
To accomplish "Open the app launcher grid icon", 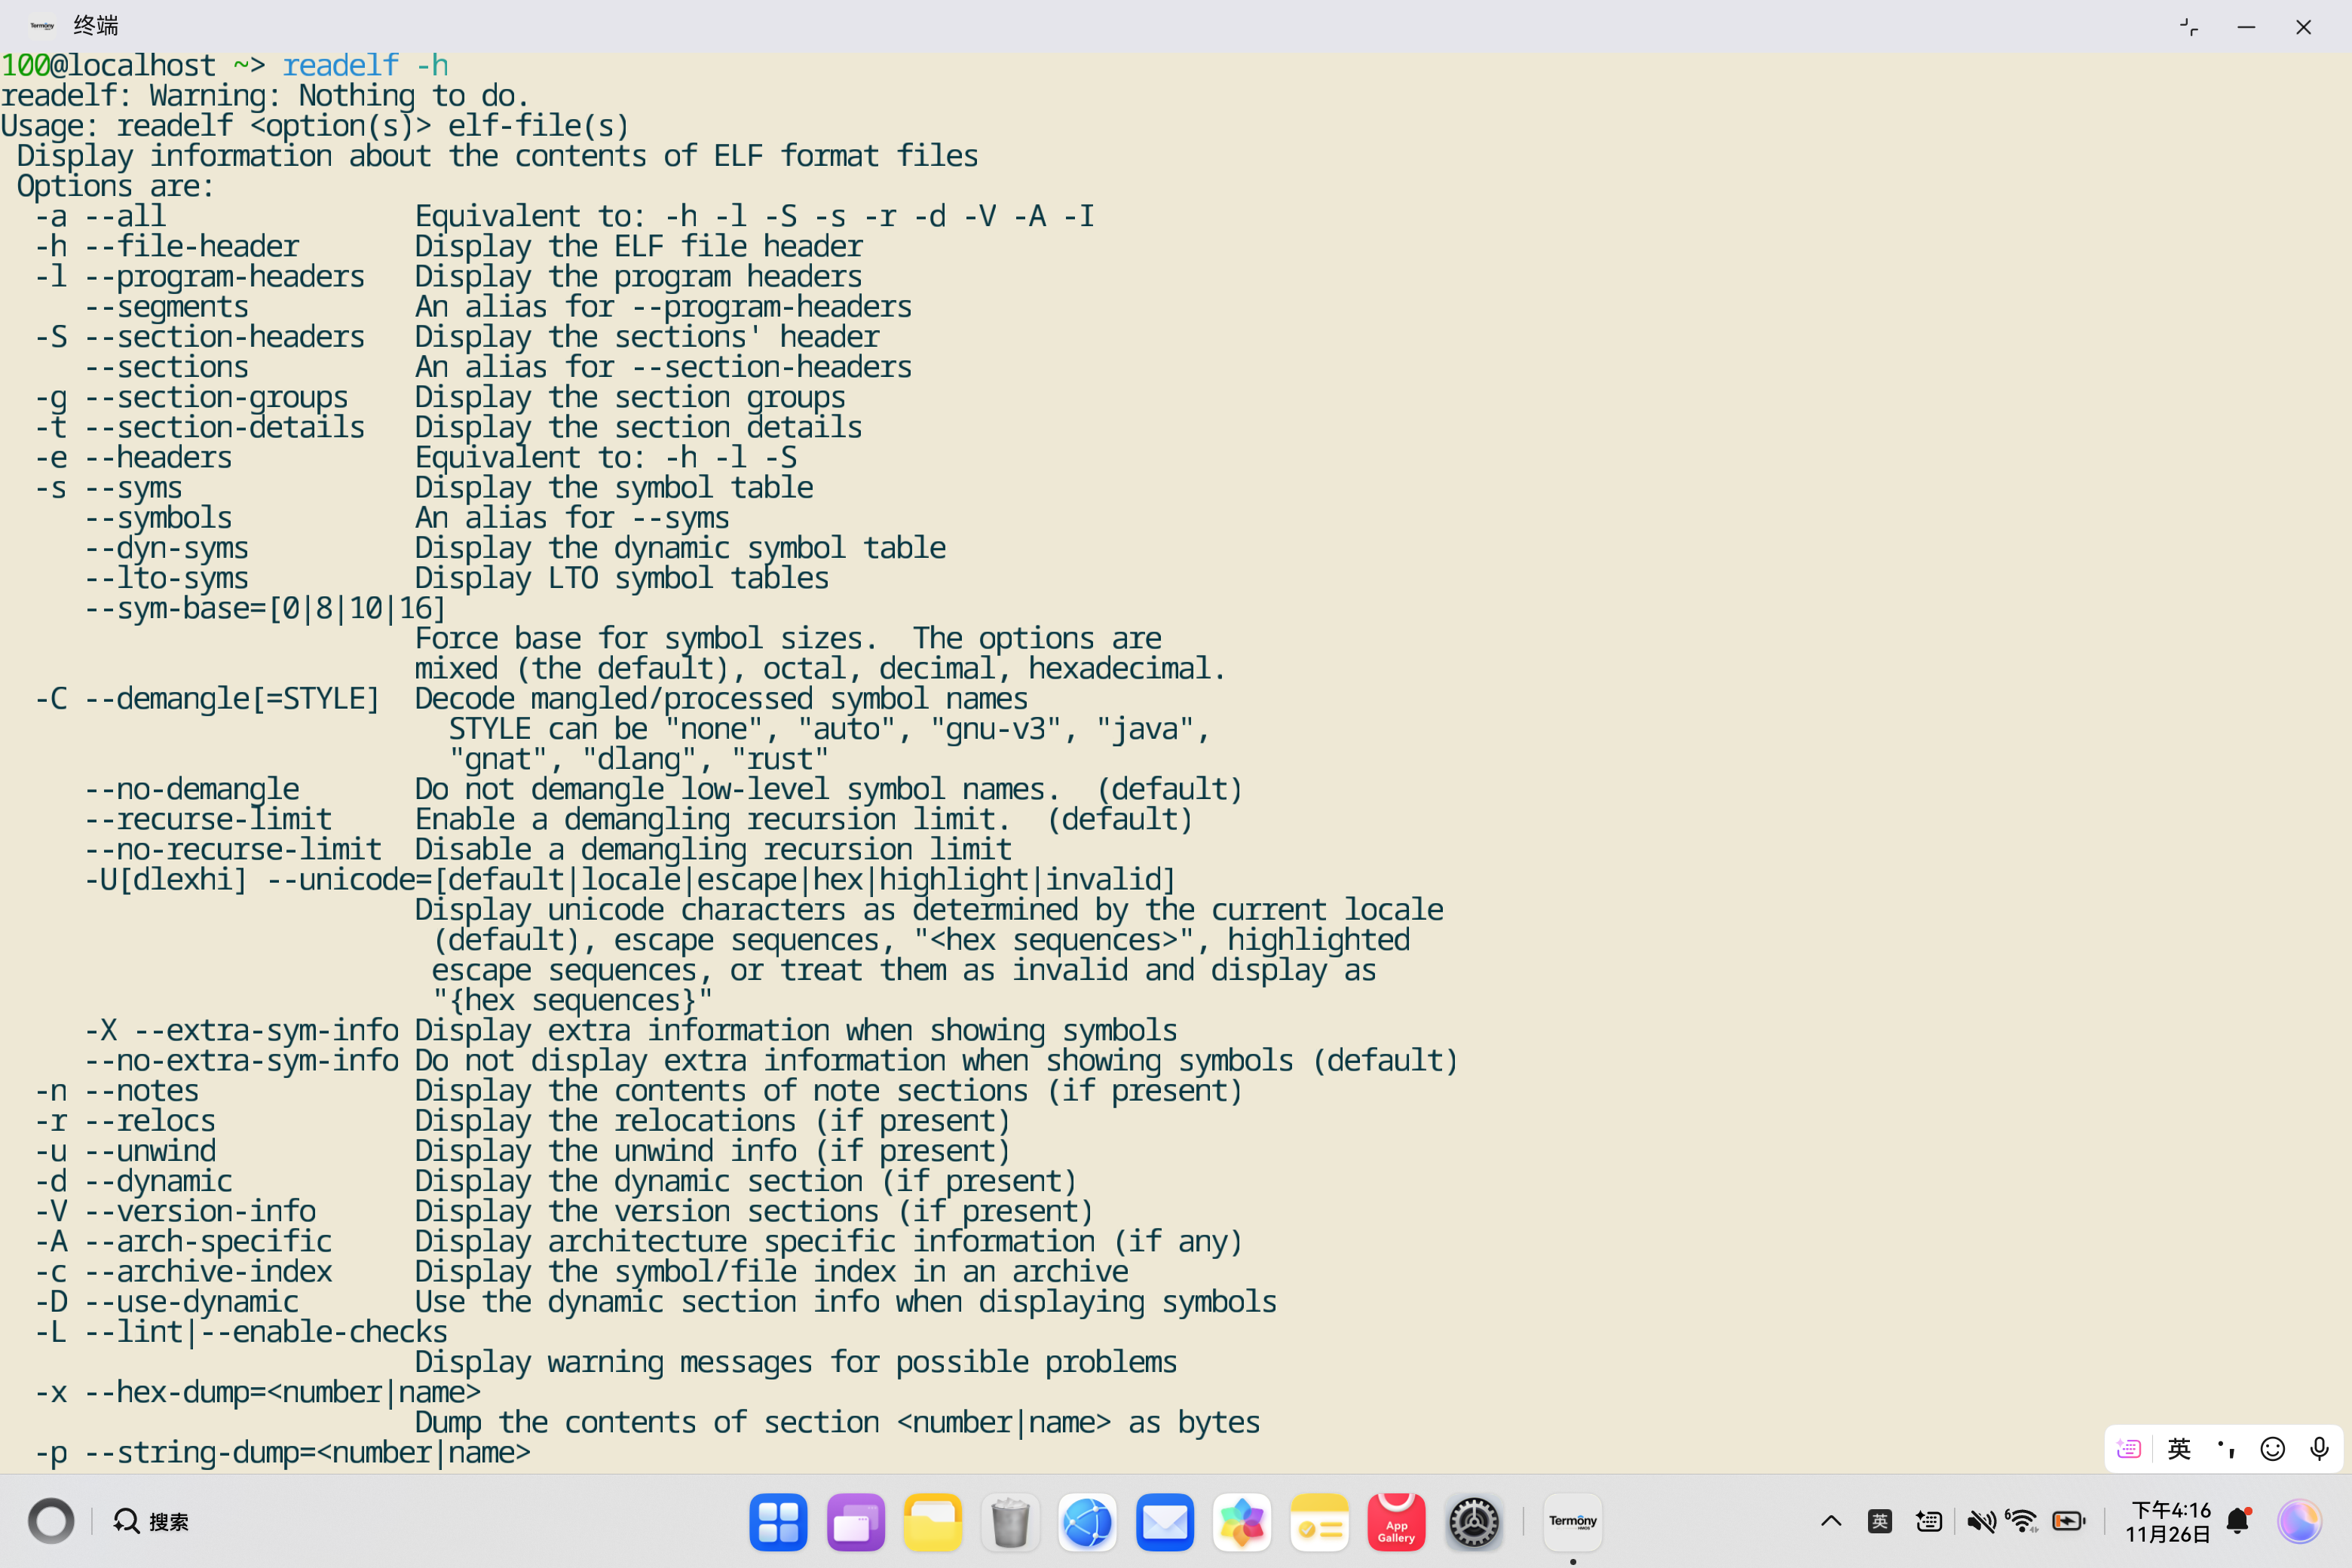I will coord(778,1521).
